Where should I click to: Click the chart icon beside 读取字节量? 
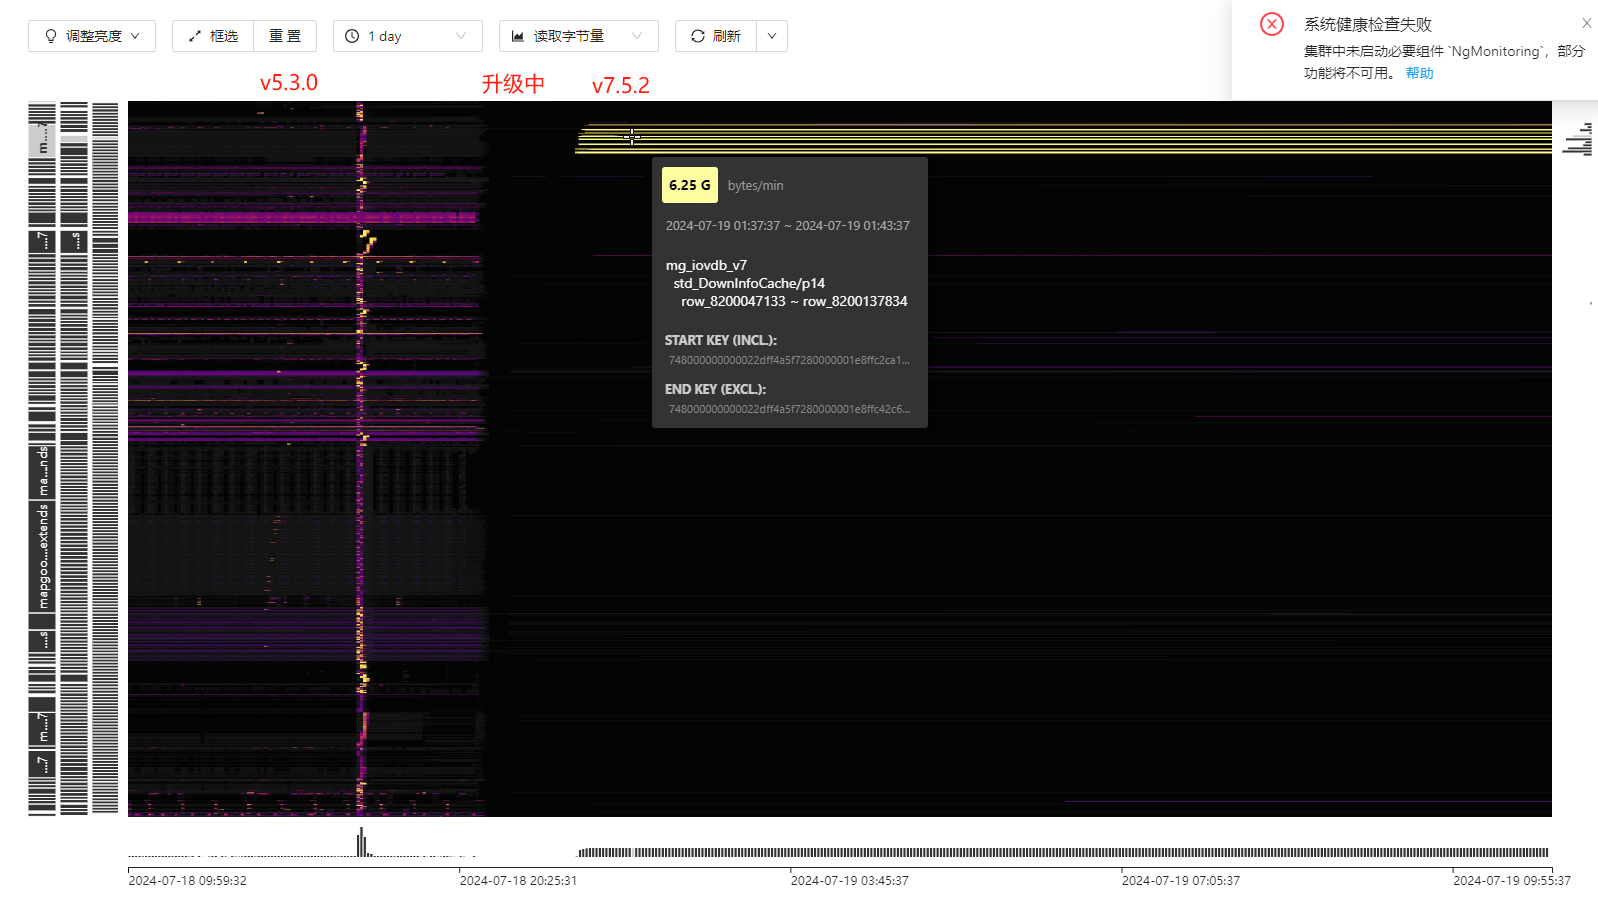click(x=518, y=36)
